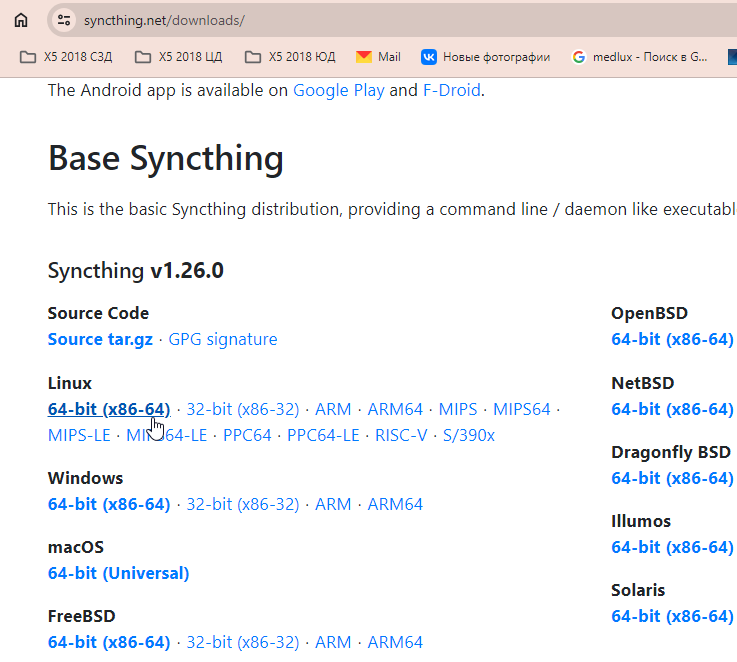Download Linux S/390x build

click(469, 435)
